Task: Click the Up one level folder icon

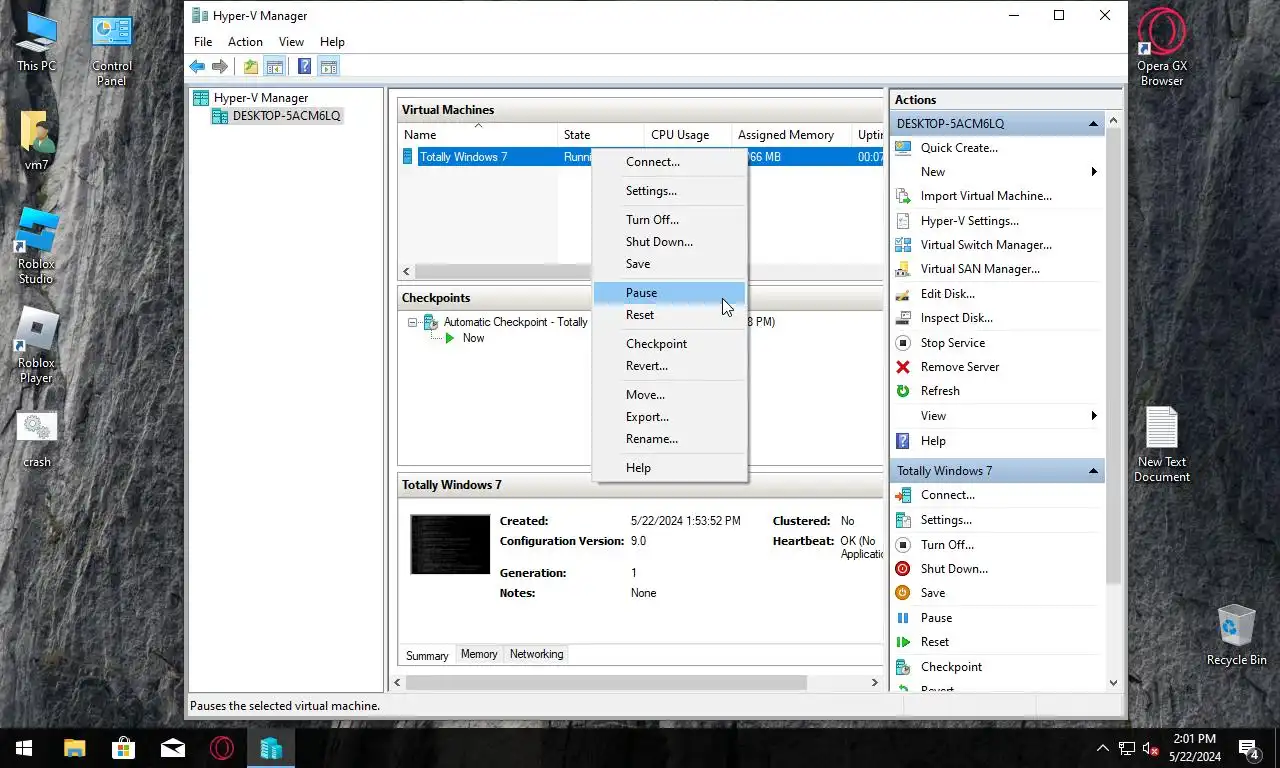Action: pyautogui.click(x=250, y=67)
